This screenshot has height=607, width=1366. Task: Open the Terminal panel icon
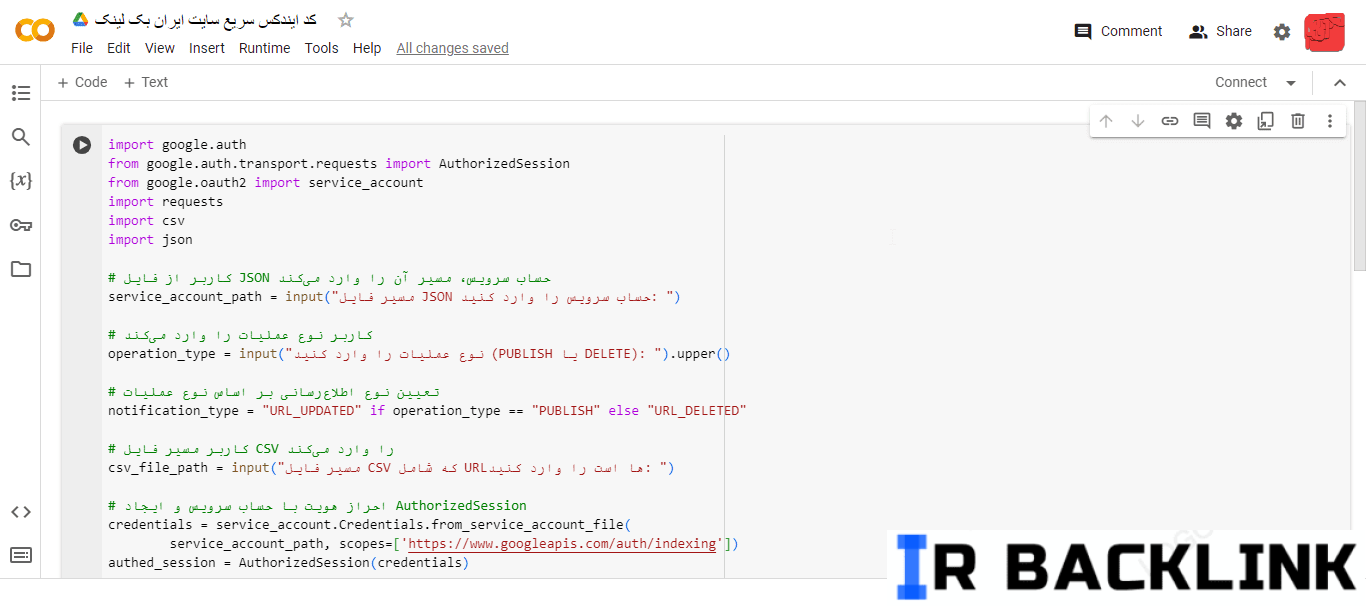21,555
